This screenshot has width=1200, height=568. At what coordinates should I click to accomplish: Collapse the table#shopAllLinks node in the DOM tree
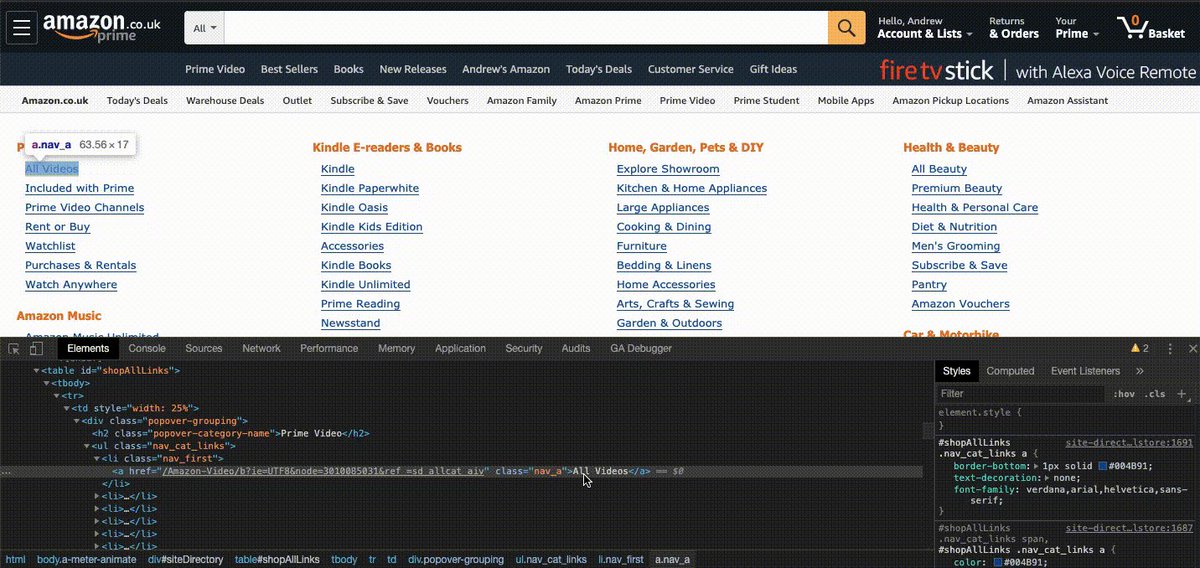coord(36,370)
